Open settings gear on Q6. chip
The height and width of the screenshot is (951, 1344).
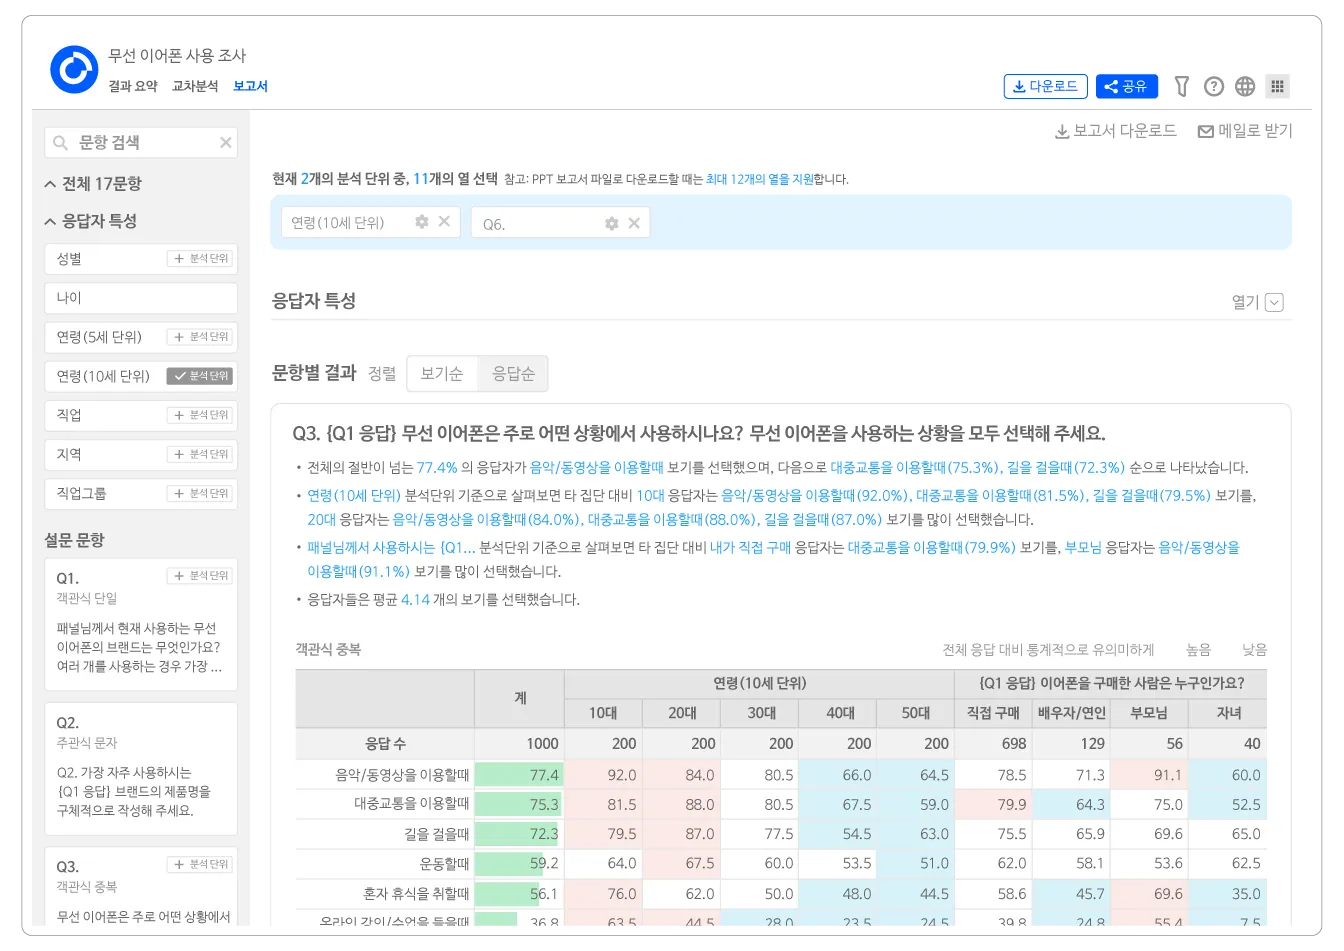tap(612, 223)
